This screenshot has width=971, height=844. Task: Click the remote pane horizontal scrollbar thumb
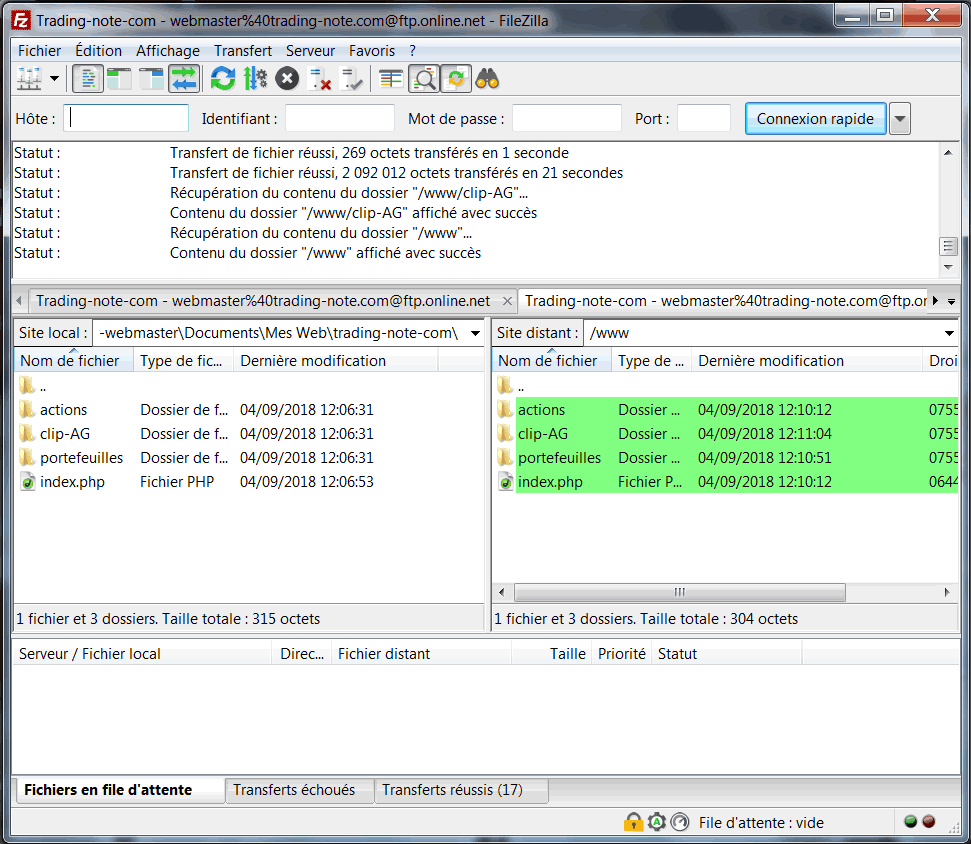(x=679, y=593)
